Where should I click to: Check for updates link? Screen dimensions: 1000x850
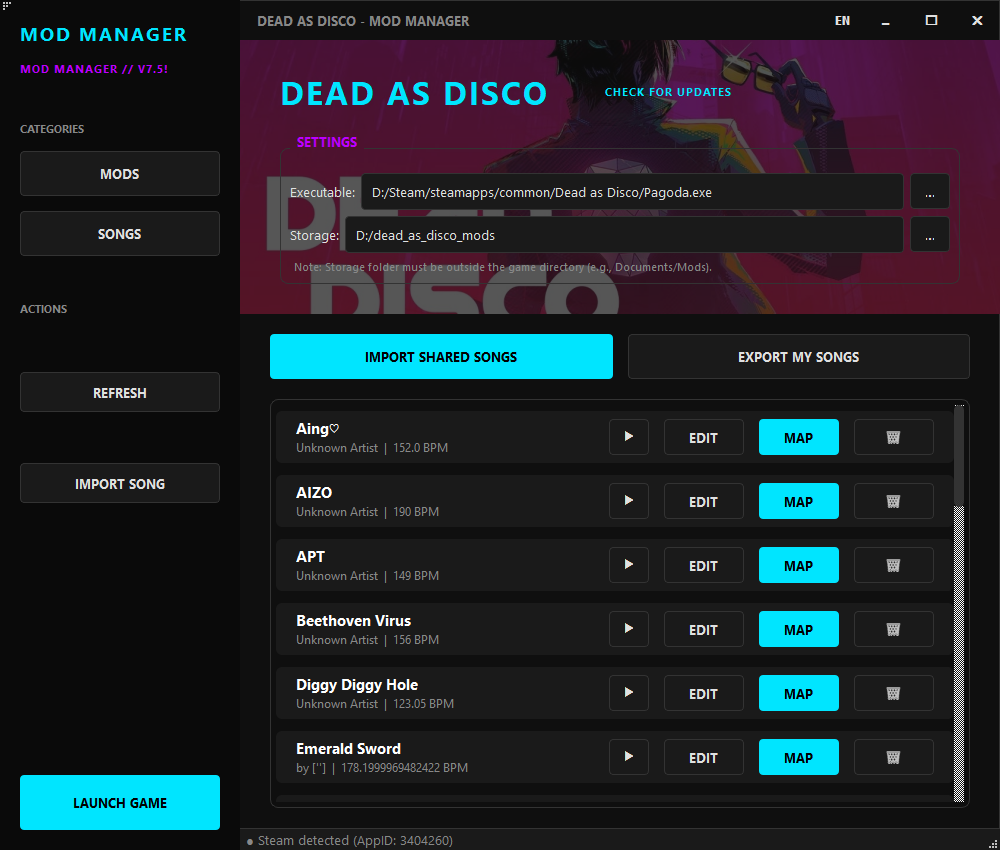[x=668, y=92]
